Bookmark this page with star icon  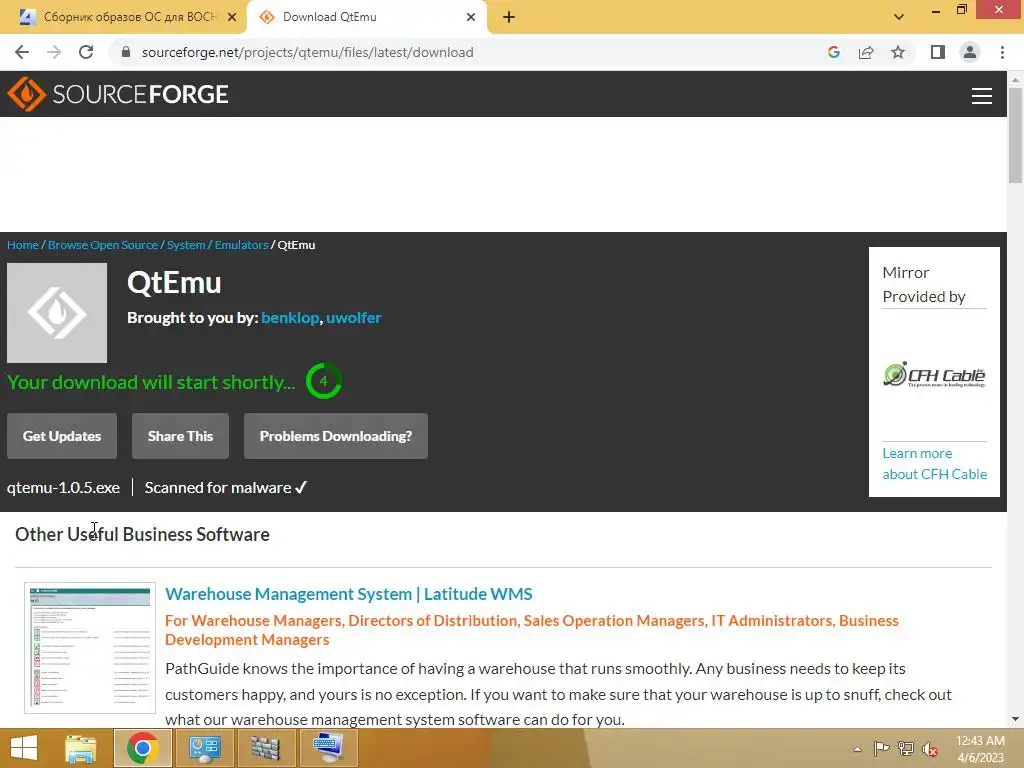point(898,52)
